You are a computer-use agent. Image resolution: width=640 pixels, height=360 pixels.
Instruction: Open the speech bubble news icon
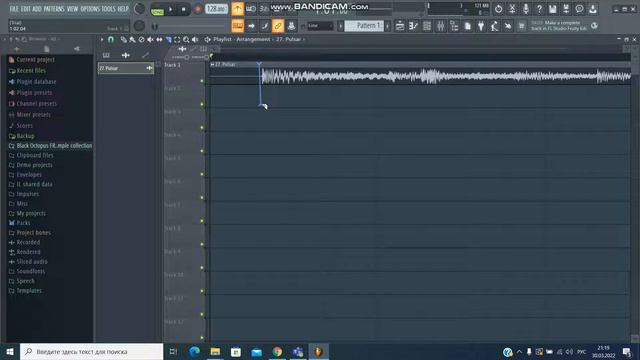click(x=580, y=9)
